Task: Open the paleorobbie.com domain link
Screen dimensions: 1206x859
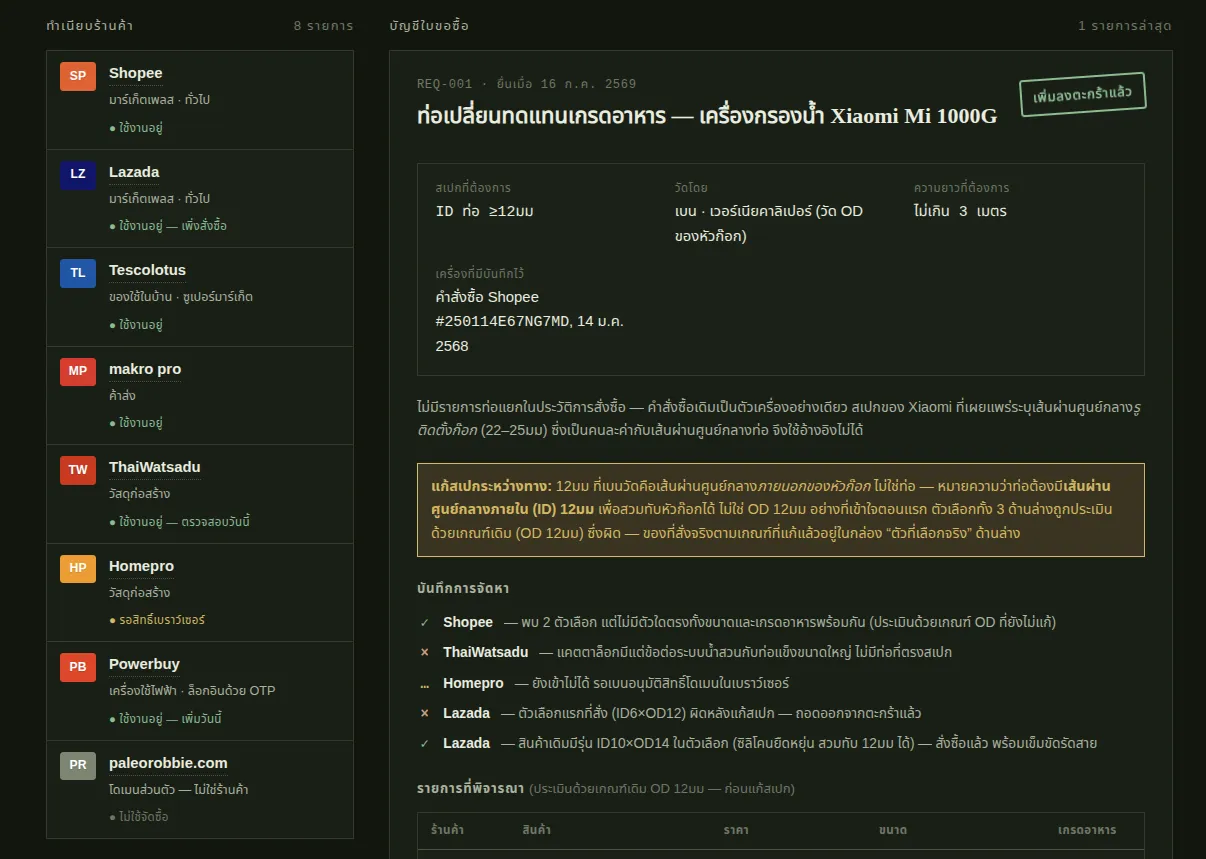Action: [x=168, y=763]
